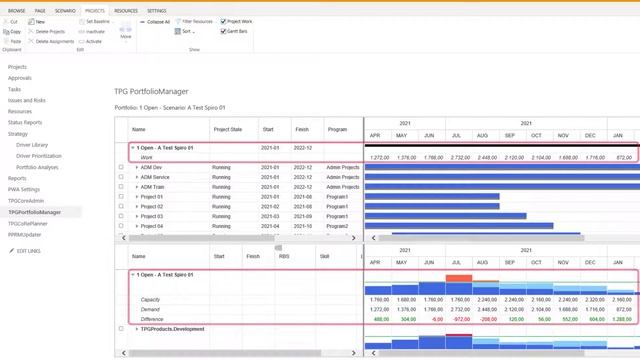
Task: Expand the TPGProducts.Development resource row
Action: [x=137, y=329]
